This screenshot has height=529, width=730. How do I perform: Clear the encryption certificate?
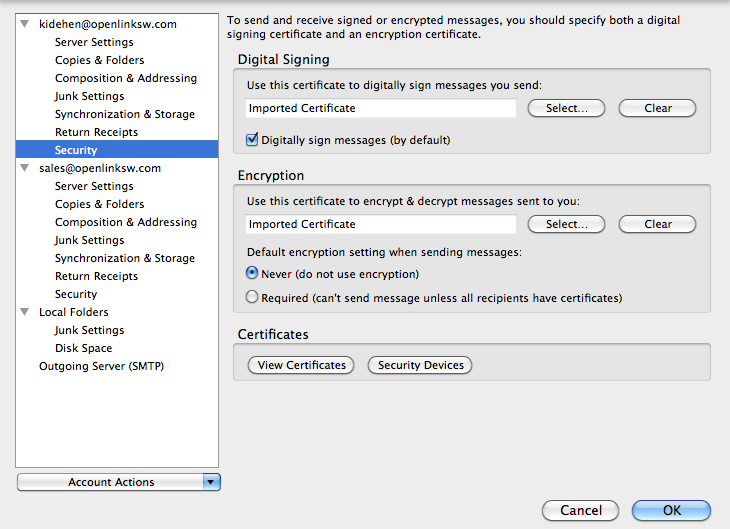click(657, 224)
